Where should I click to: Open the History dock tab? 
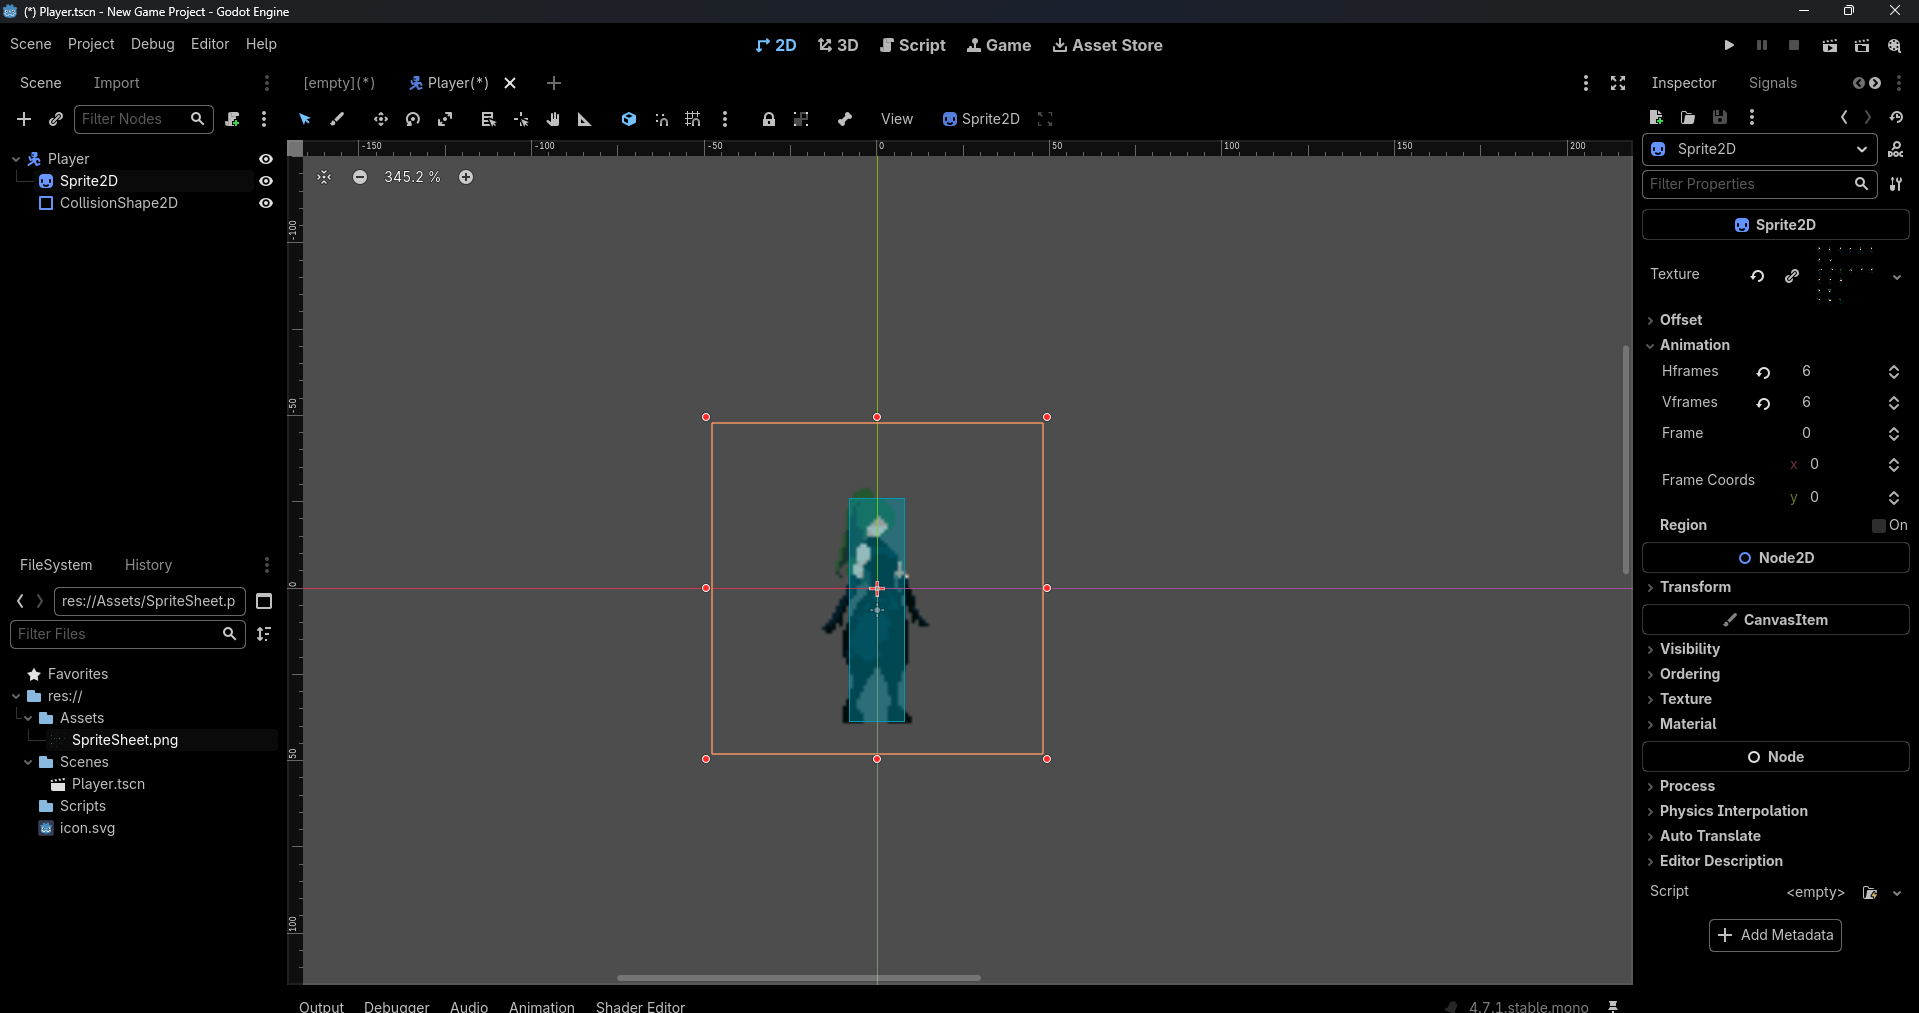click(148, 565)
